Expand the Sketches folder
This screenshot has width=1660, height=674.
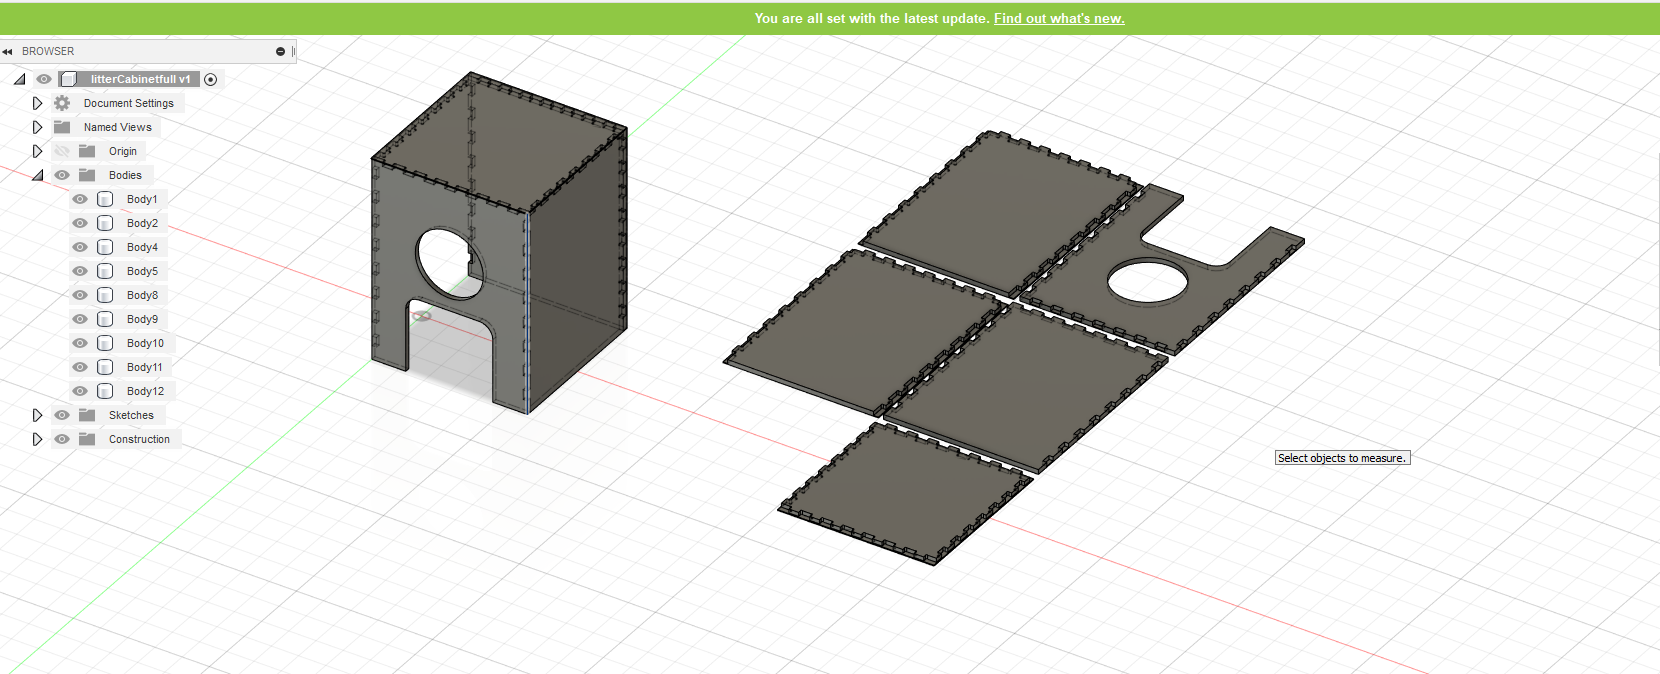click(37, 415)
